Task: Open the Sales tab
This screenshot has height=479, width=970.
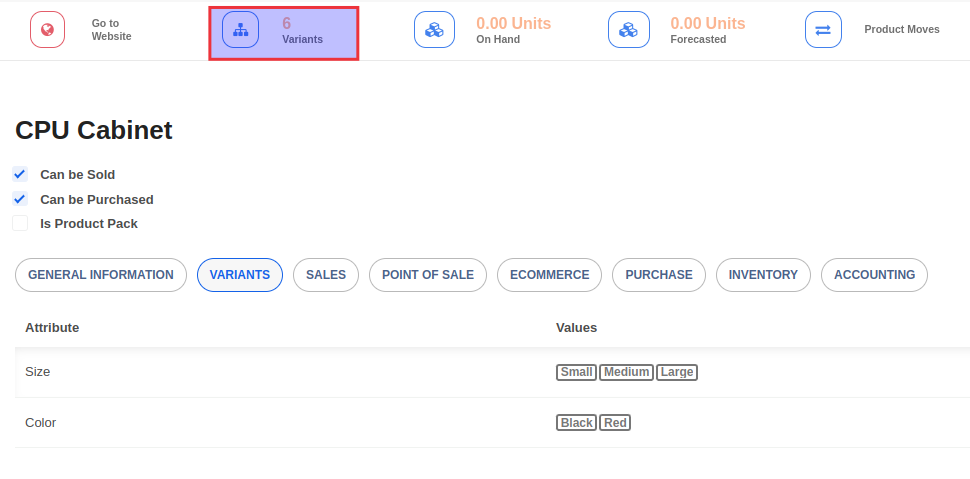Action: click(x=326, y=275)
